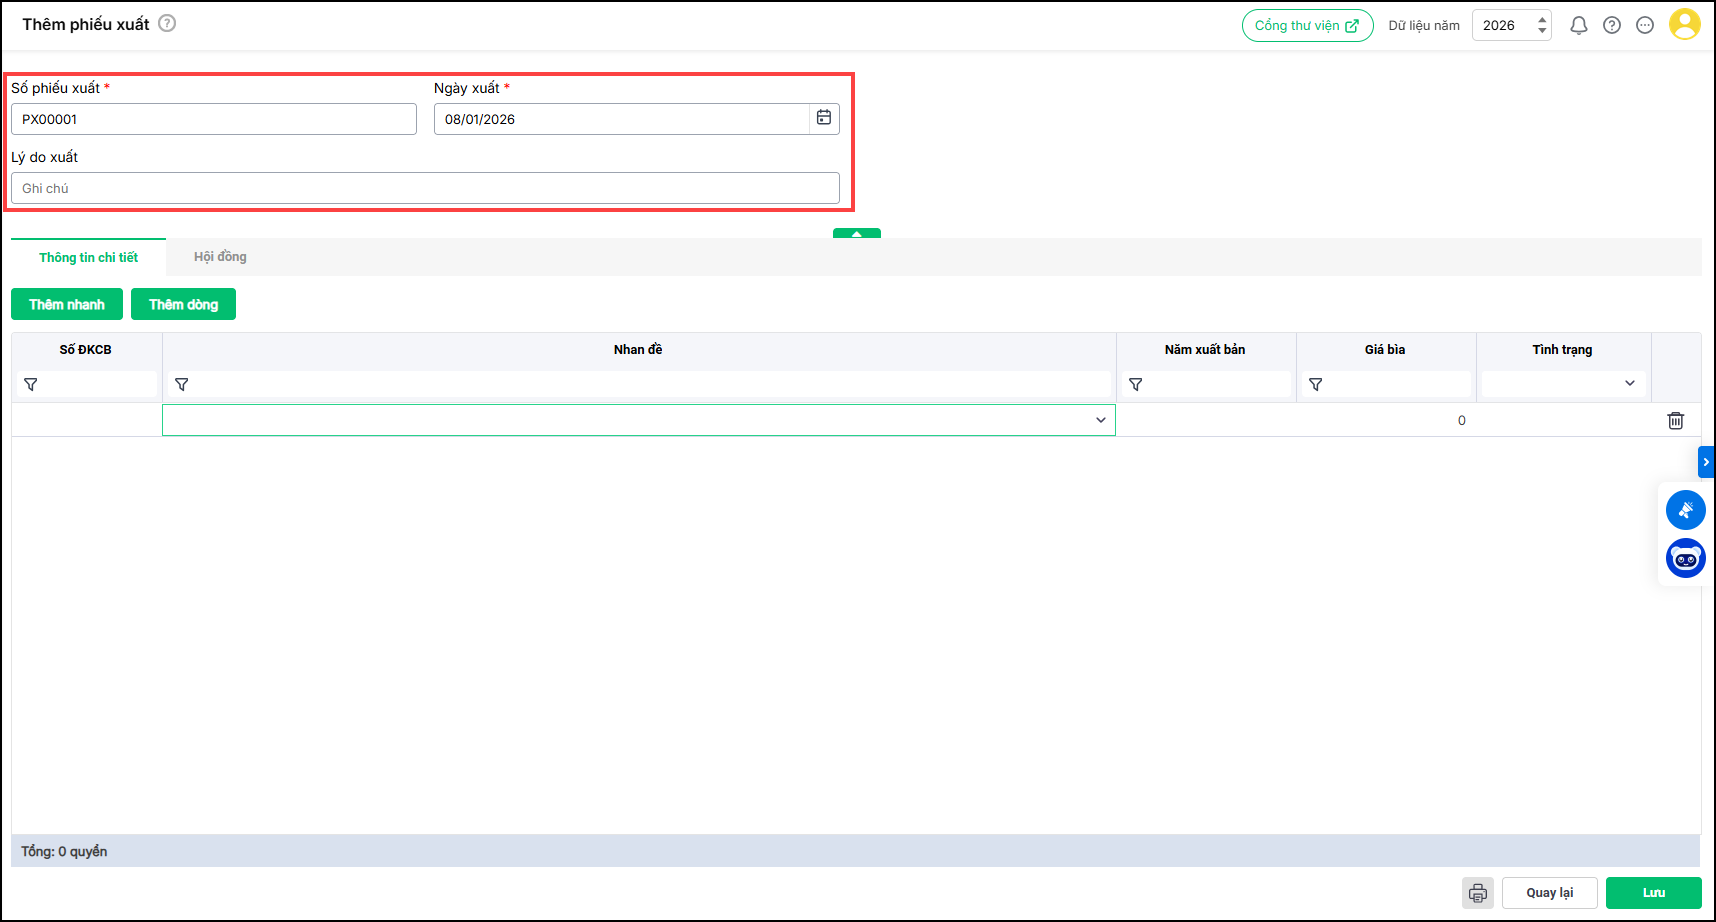Click the Thêm nhanh button
Viewport: 1716px width, 922px height.
[x=67, y=304]
